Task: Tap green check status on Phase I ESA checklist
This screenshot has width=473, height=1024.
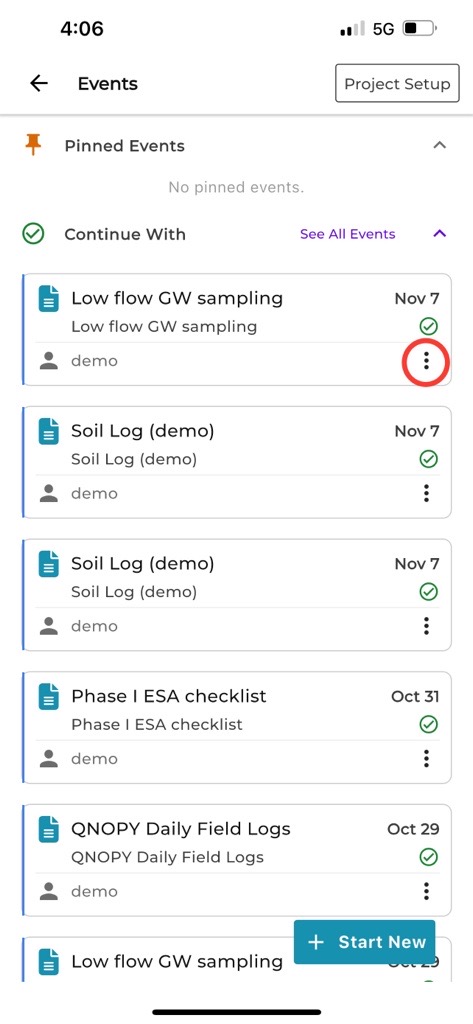Action: 428,724
